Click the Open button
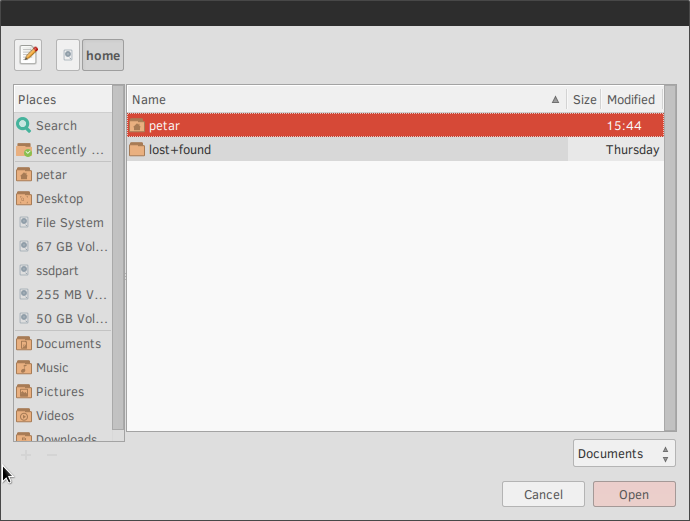The width and height of the screenshot is (690, 521). click(x=634, y=495)
